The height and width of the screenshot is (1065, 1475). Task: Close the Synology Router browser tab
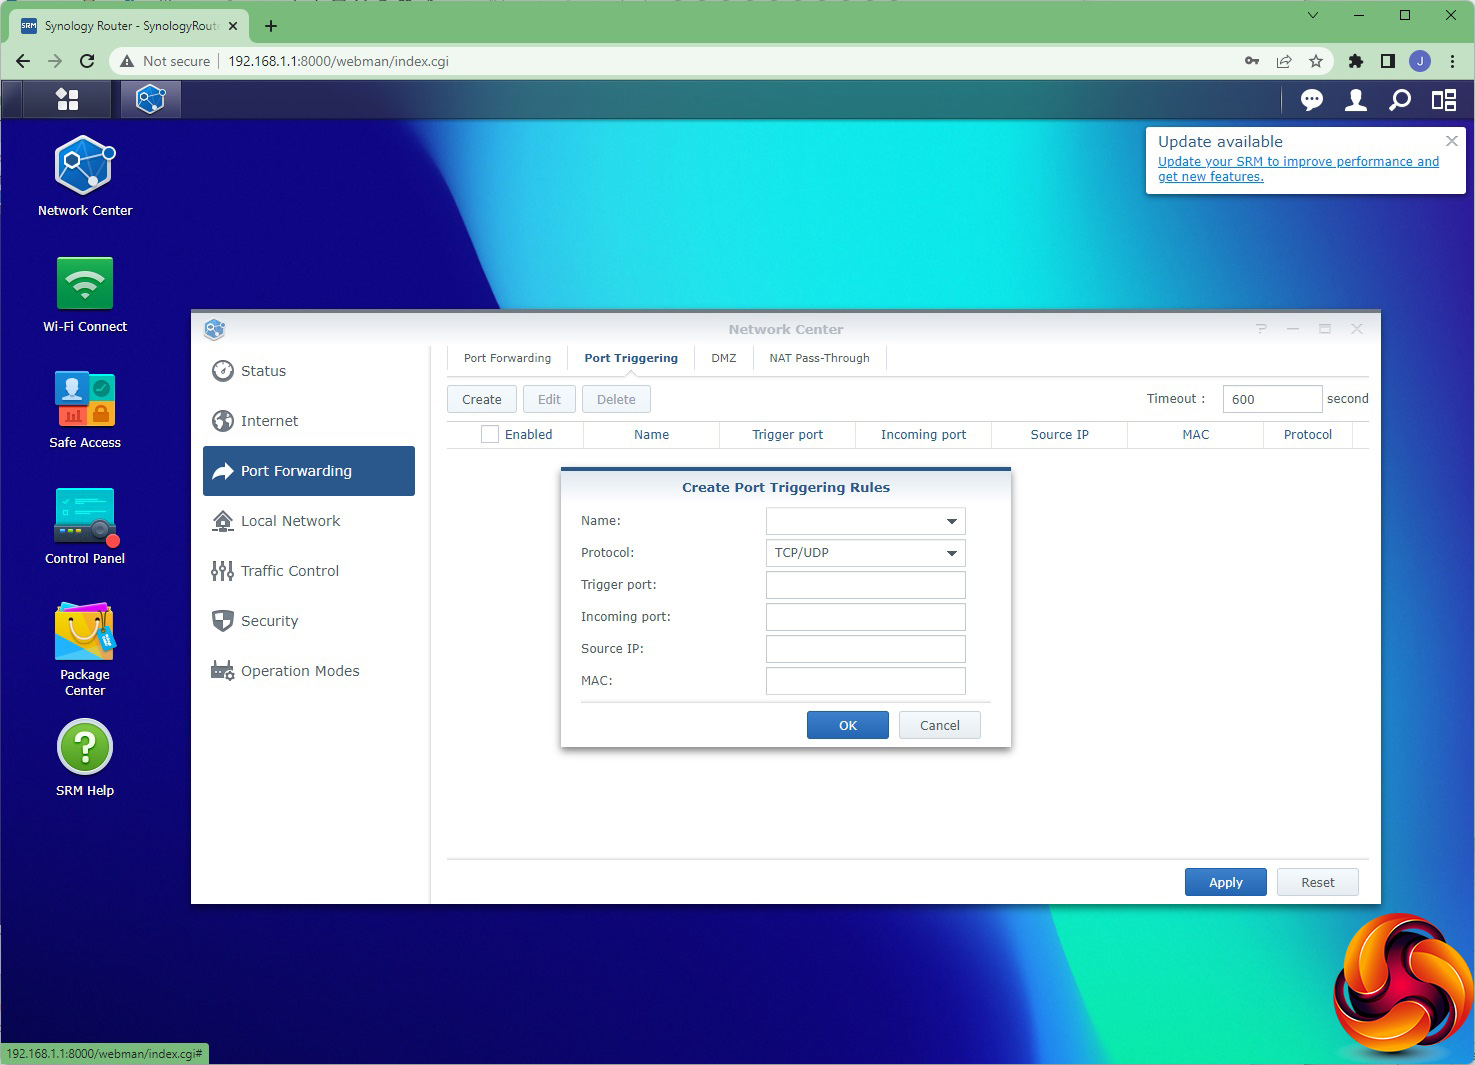[x=233, y=26]
